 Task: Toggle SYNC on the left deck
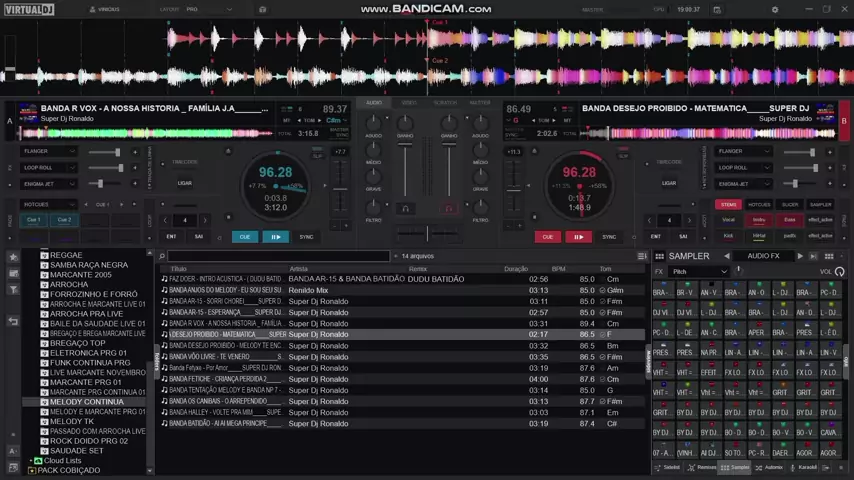click(x=306, y=237)
